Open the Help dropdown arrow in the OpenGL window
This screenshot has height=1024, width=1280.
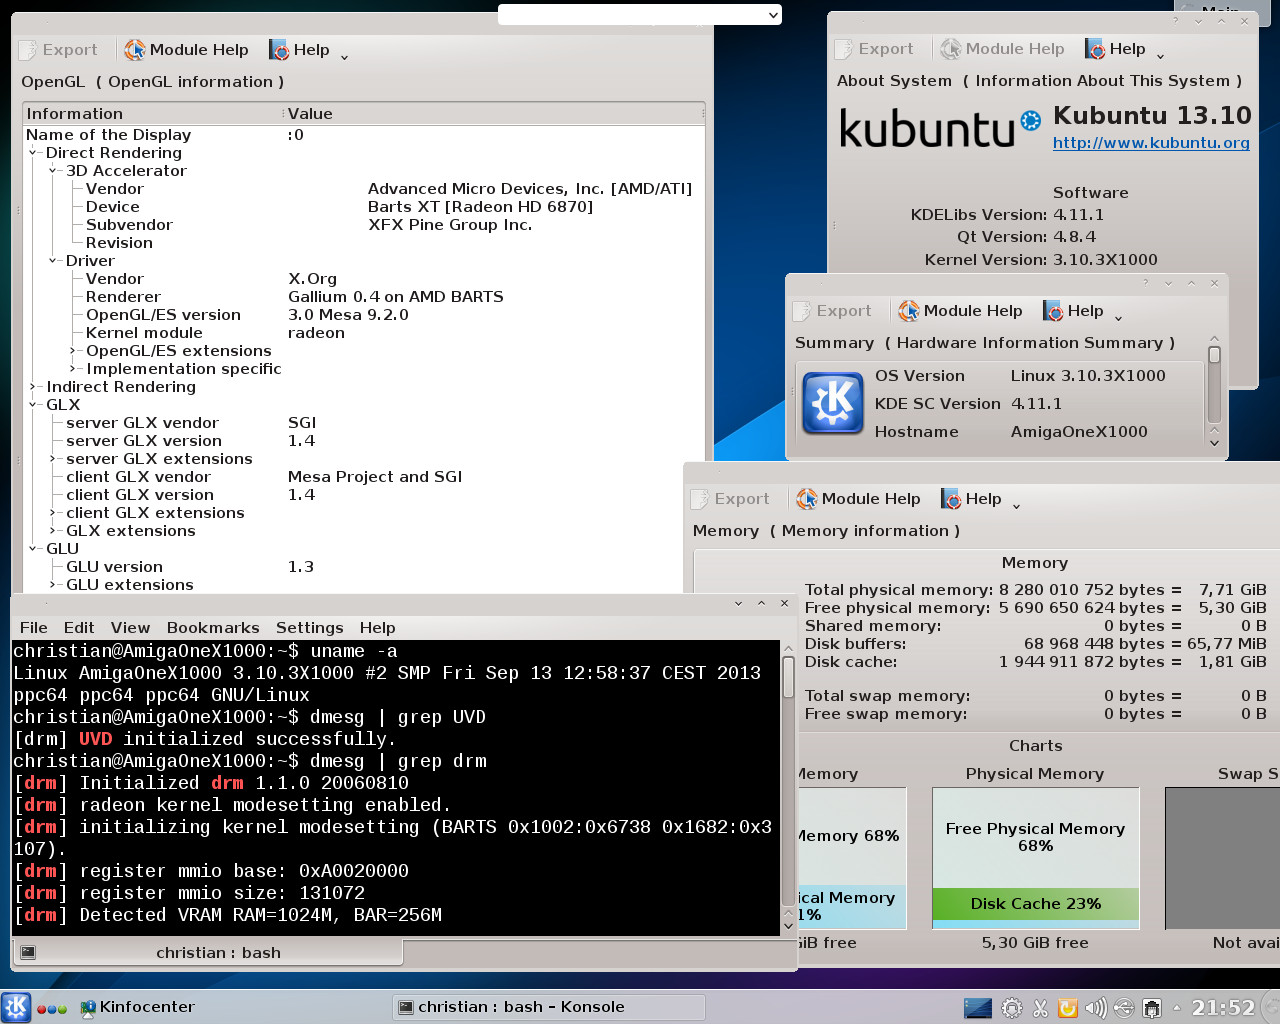[344, 57]
